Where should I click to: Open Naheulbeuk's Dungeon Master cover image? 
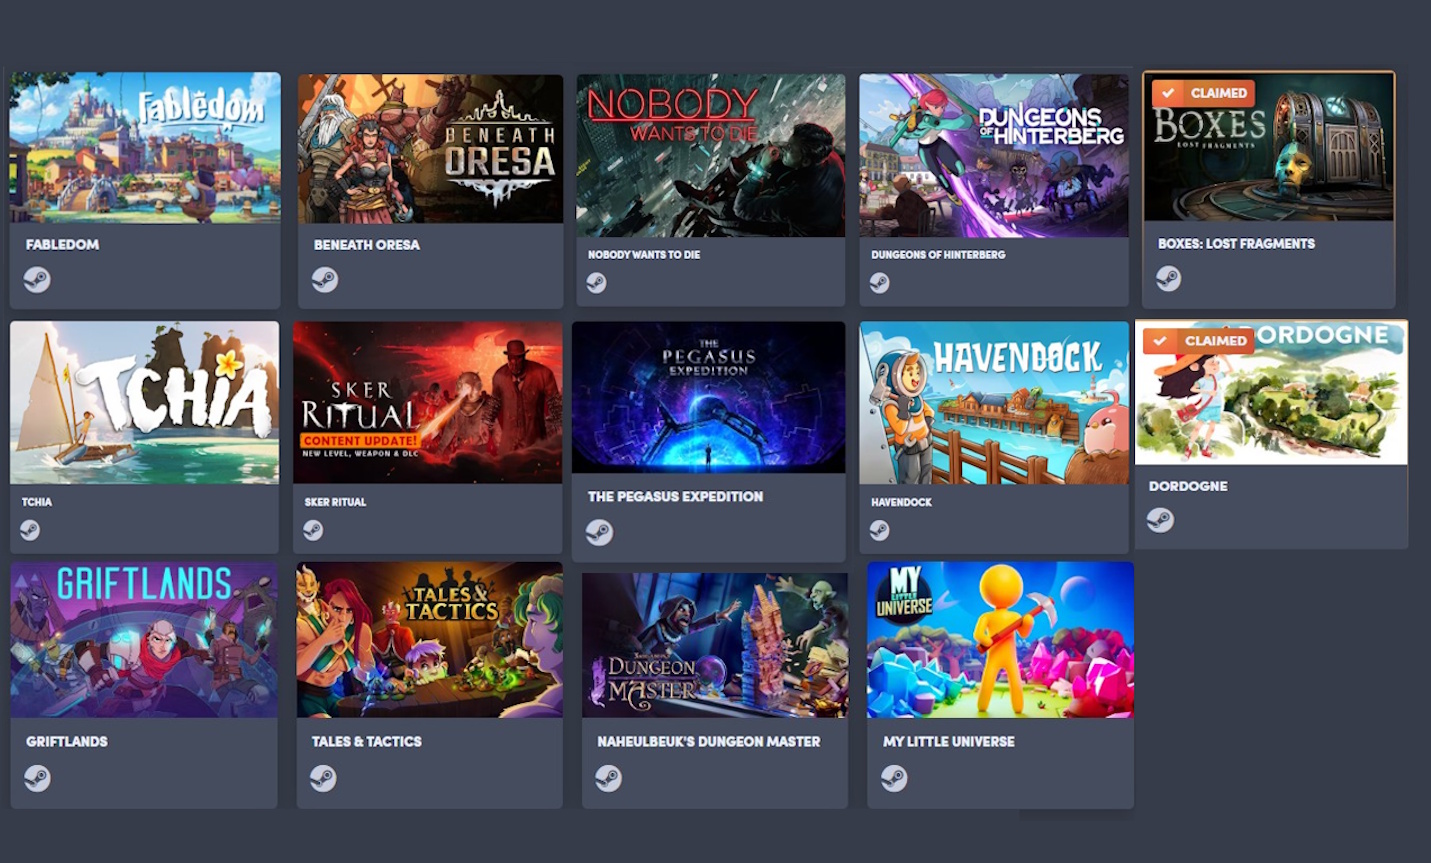[x=715, y=645]
